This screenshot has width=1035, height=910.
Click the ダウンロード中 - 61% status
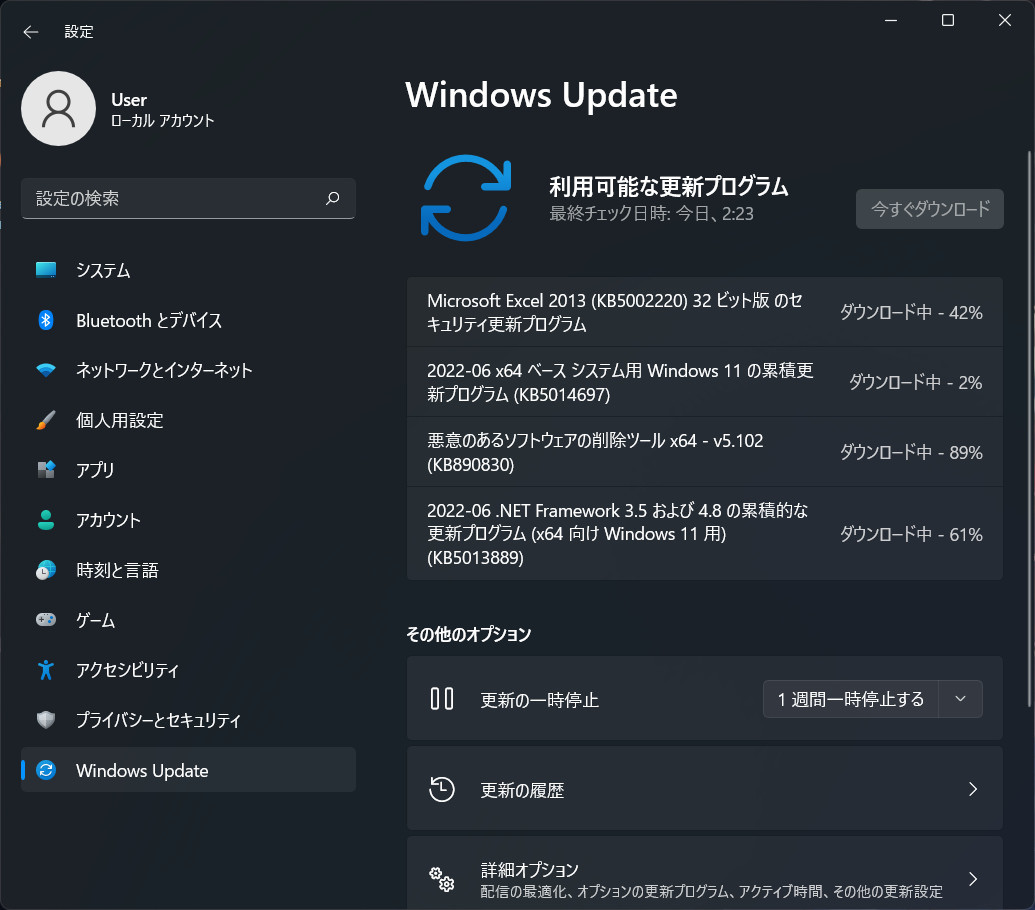click(x=911, y=534)
